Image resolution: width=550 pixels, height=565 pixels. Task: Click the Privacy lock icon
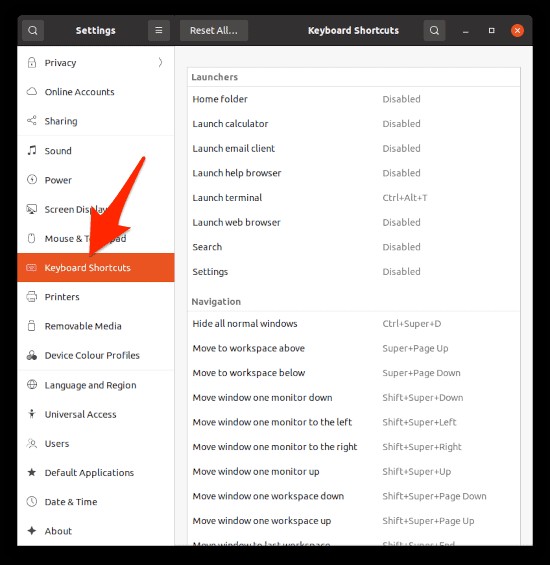(x=32, y=63)
